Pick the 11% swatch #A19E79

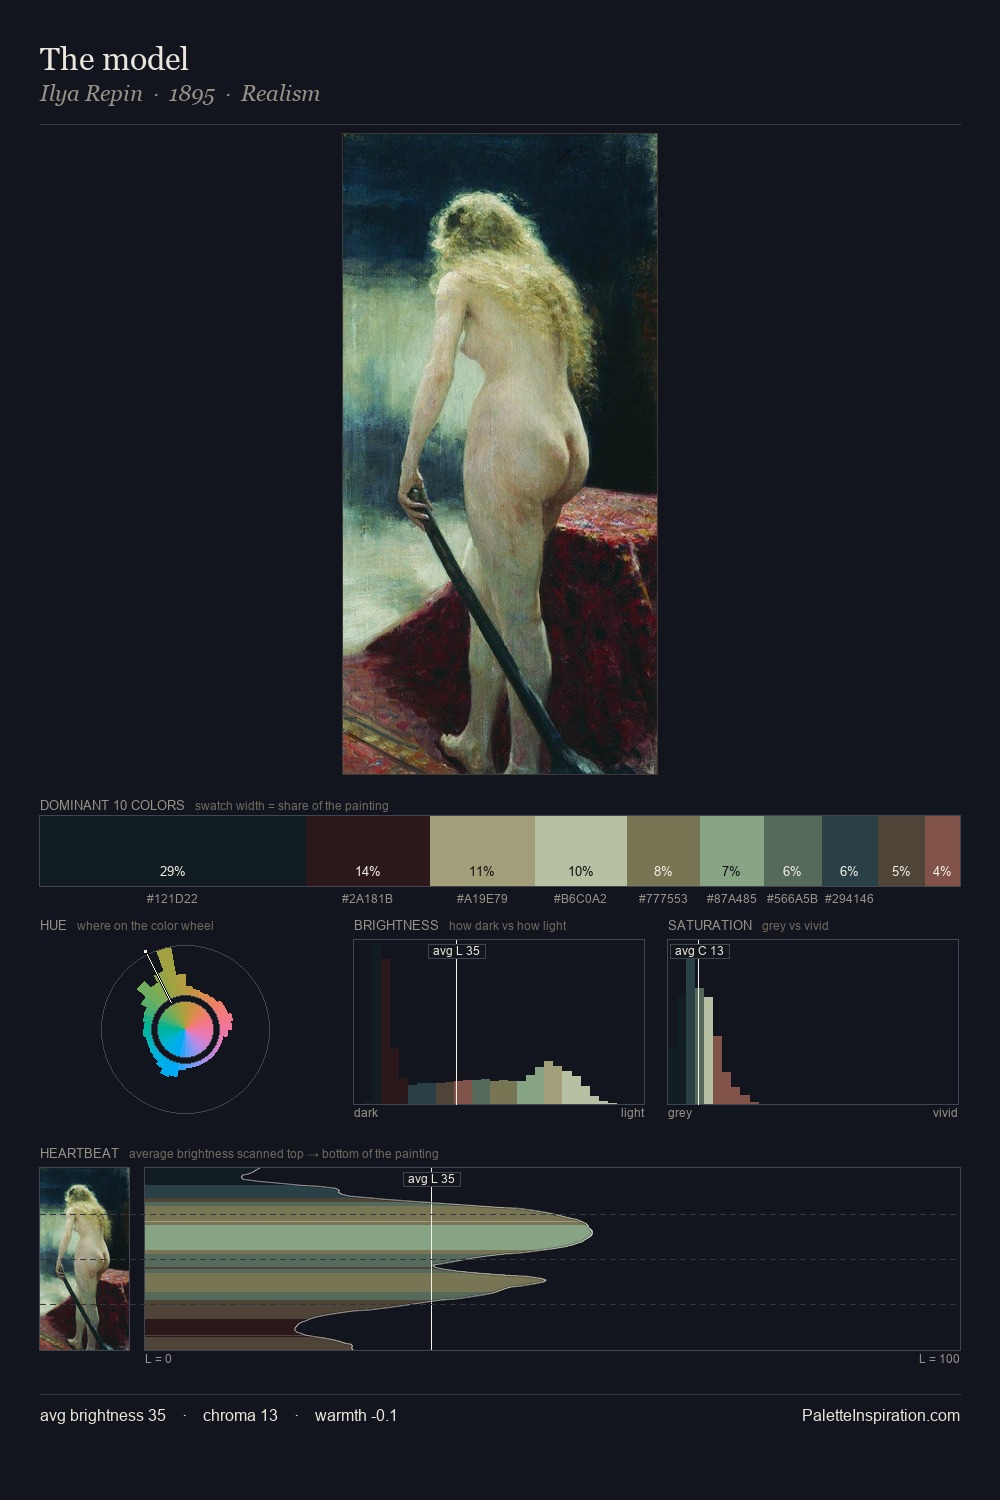[x=482, y=851]
